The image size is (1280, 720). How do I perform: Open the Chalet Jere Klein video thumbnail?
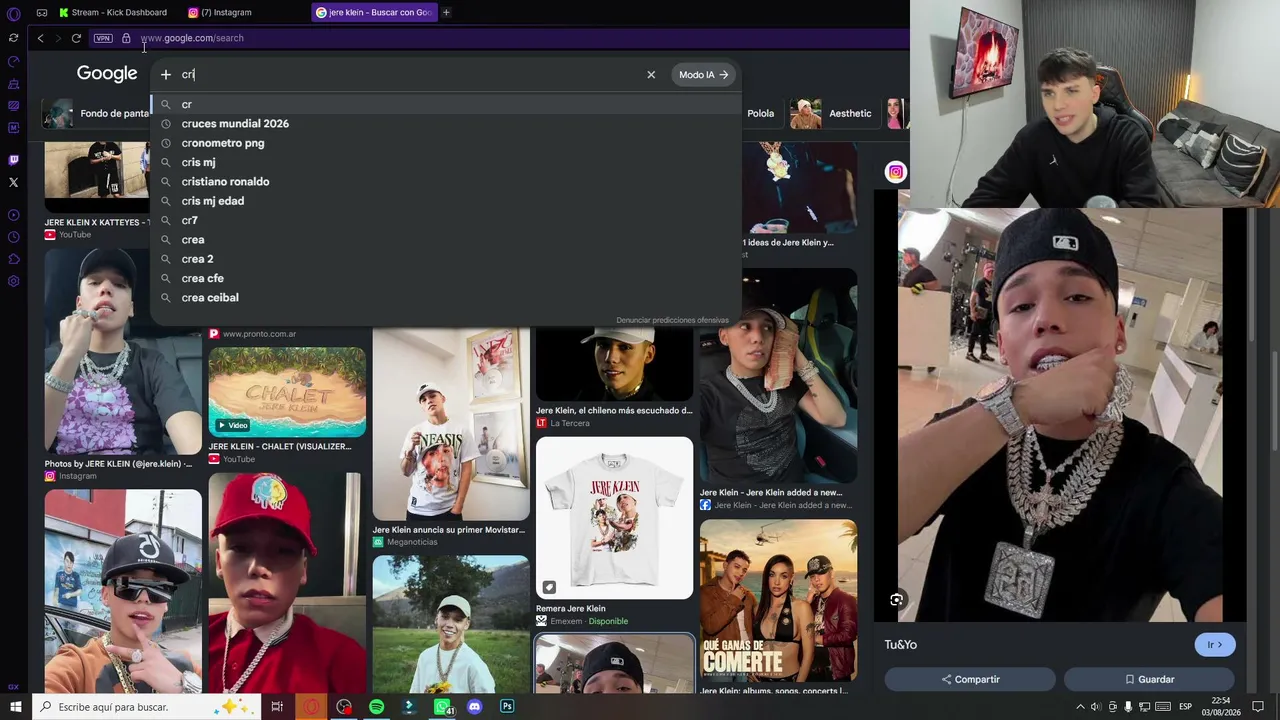287,392
